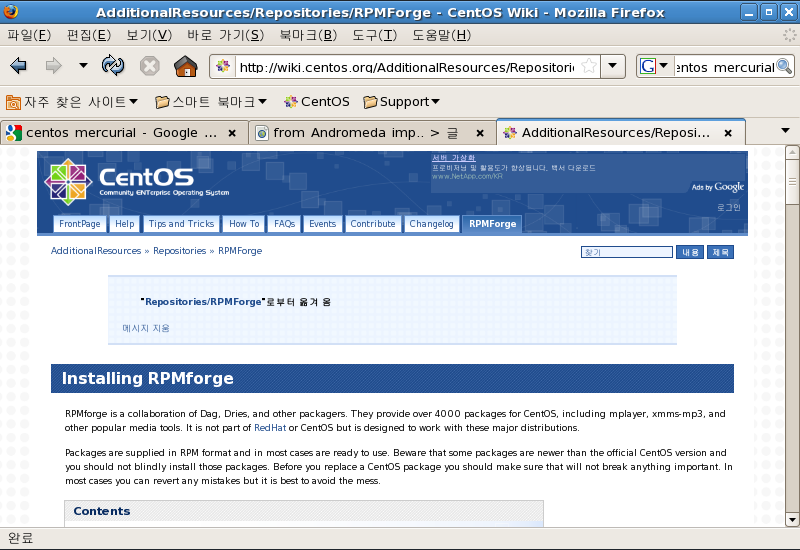Click the Ads by Google label
The height and width of the screenshot is (550, 800).
coord(718,187)
